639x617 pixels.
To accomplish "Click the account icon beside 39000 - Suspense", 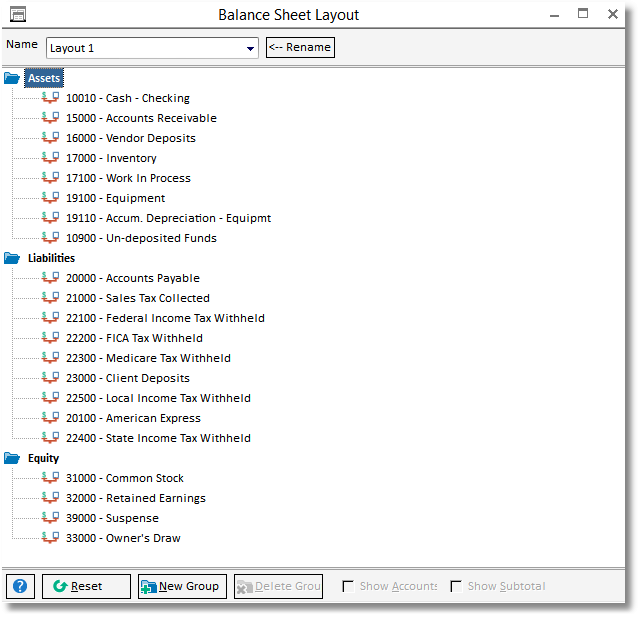I will [51, 518].
